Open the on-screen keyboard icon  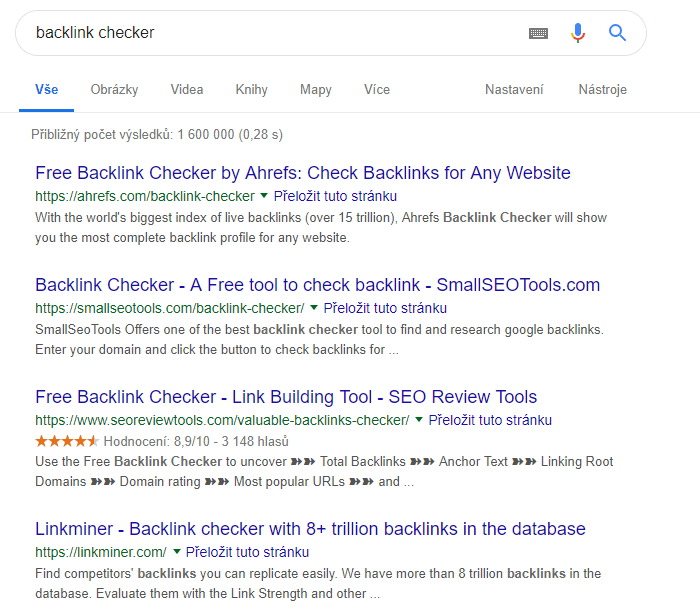[x=538, y=33]
